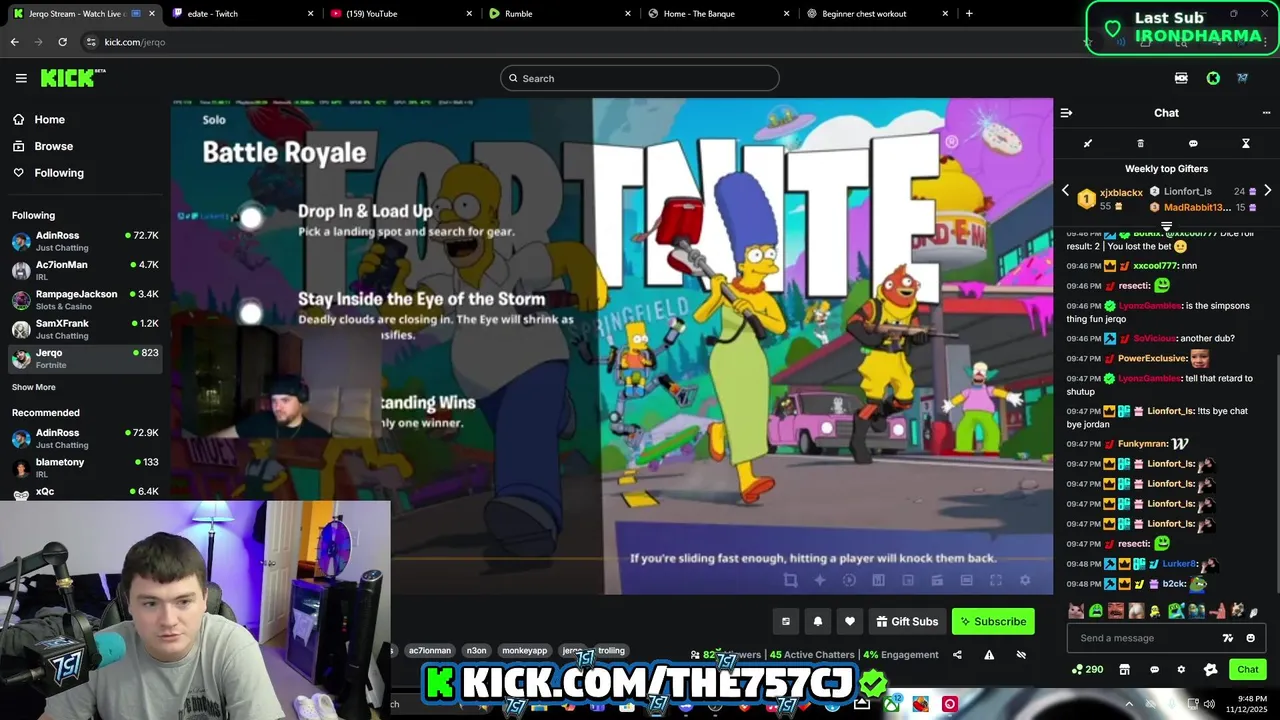Open the chat shop storefront icon
This screenshot has height=720, width=1280.
point(1124,669)
